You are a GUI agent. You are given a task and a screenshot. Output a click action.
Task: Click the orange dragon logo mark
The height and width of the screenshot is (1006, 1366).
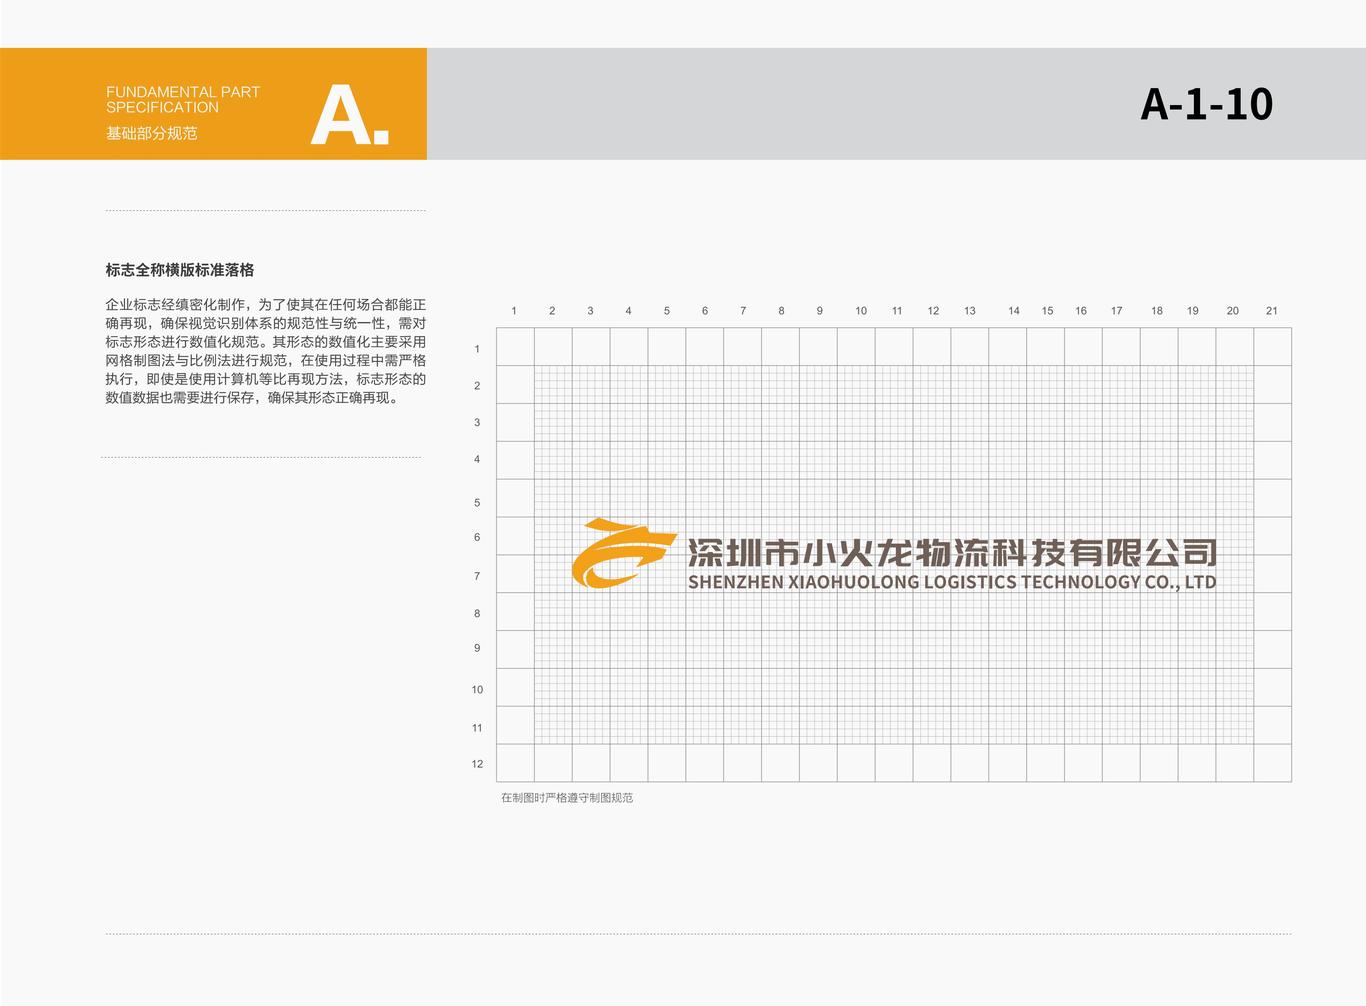pyautogui.click(x=624, y=552)
